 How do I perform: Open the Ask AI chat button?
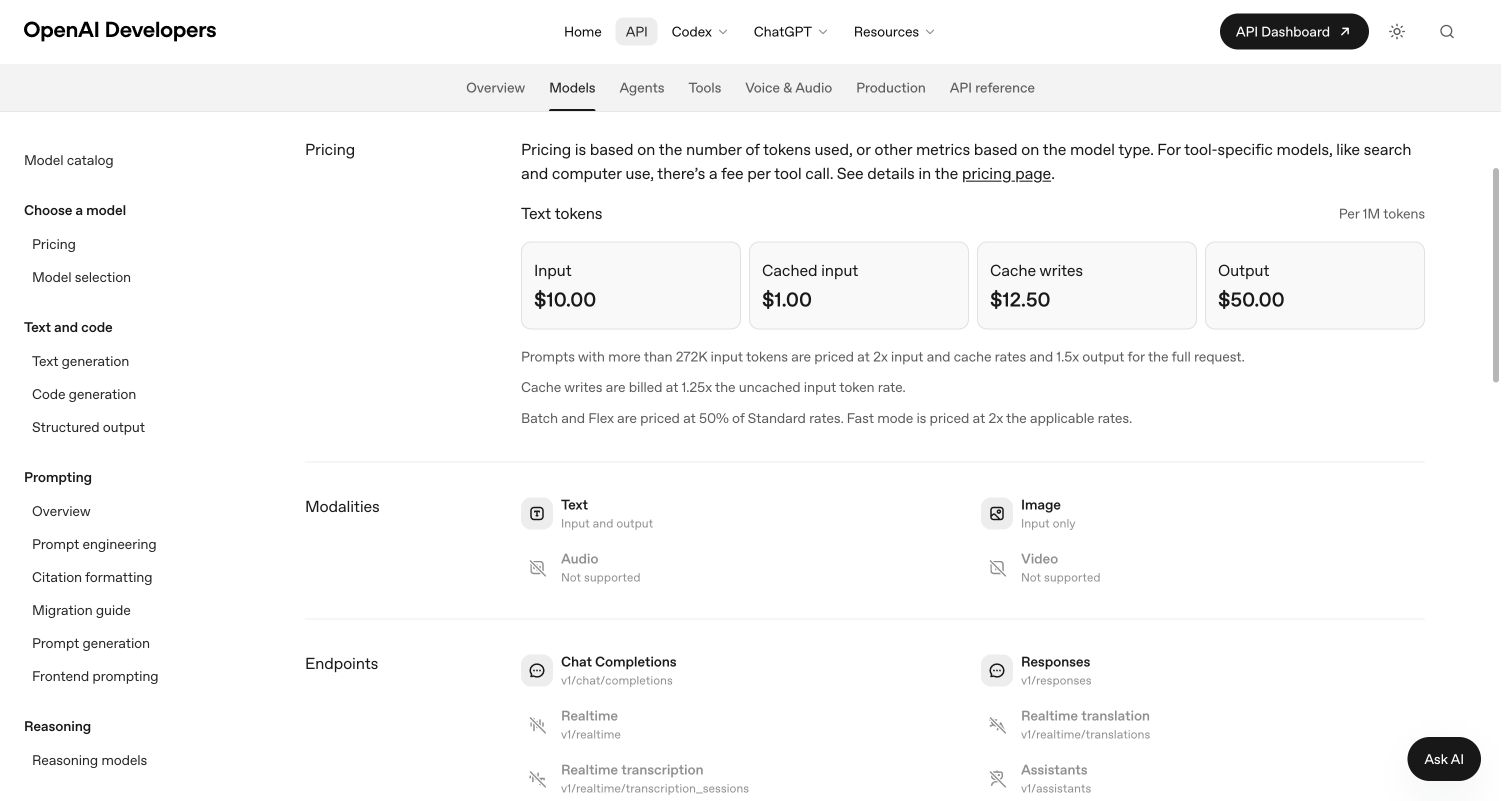[1444, 759]
